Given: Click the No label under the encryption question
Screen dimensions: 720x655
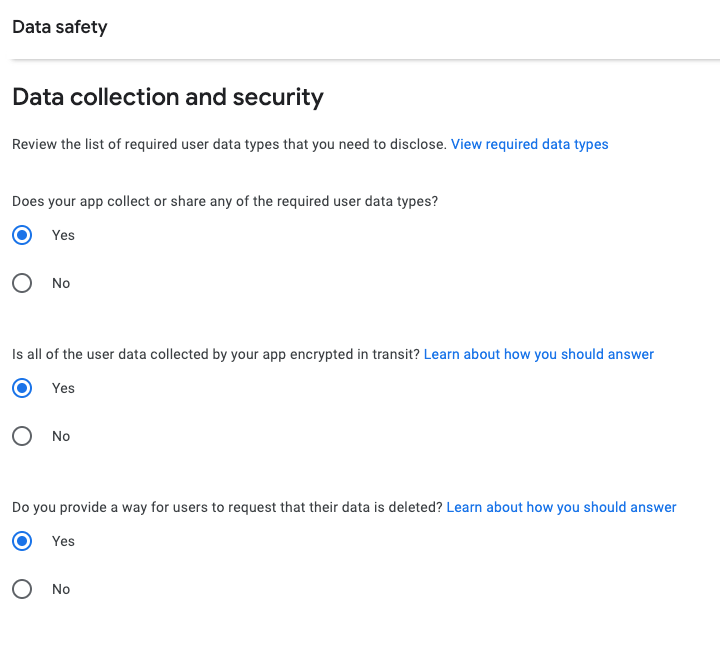Looking at the screenshot, I should coord(61,436).
